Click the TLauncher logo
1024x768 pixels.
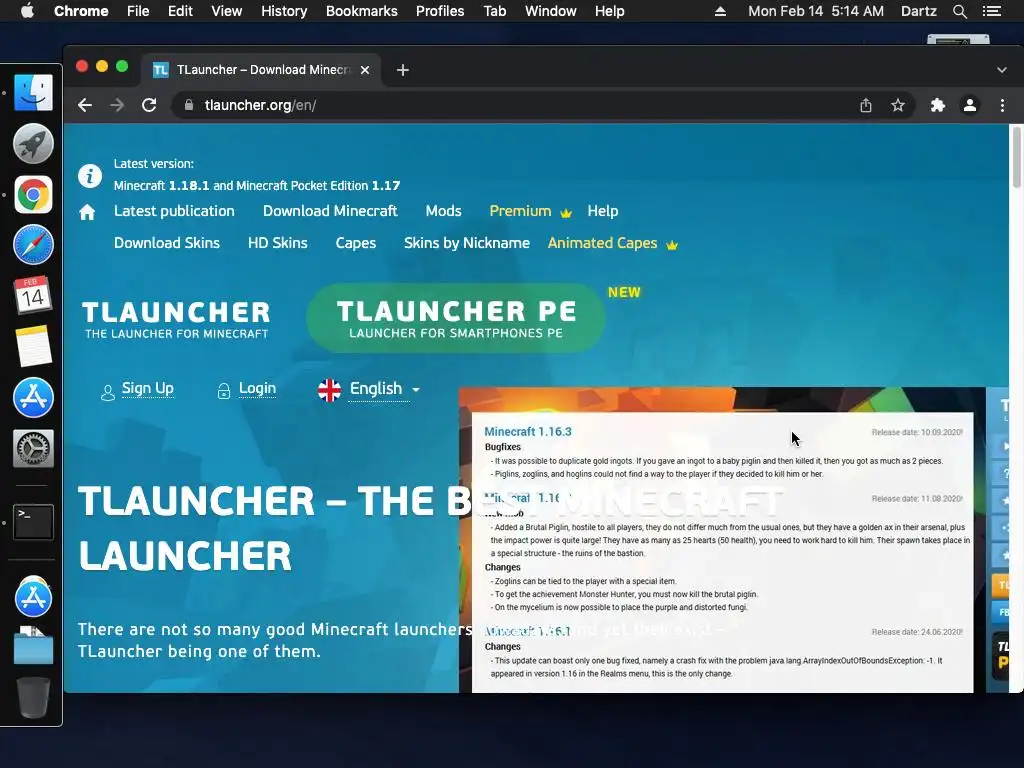[x=176, y=319]
